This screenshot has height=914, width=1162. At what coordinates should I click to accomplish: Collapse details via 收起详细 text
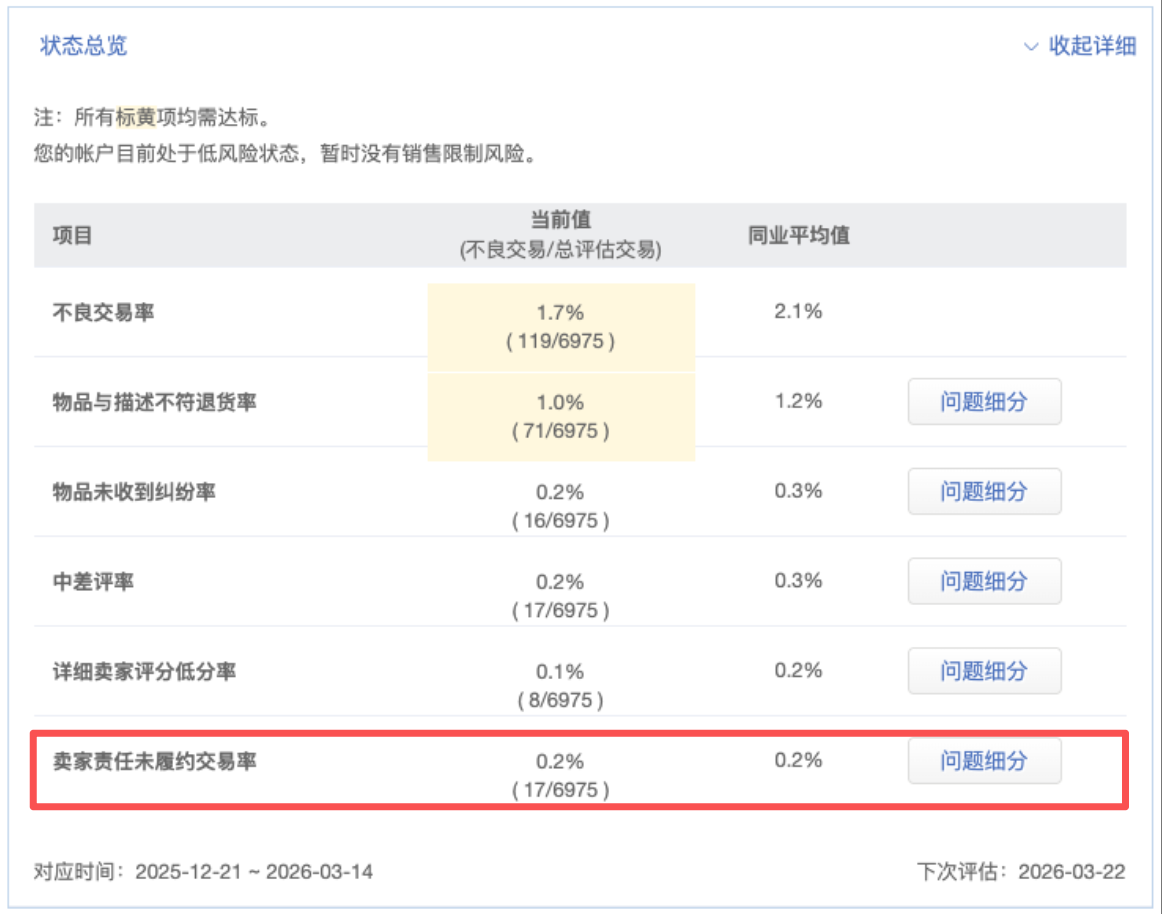1092,46
